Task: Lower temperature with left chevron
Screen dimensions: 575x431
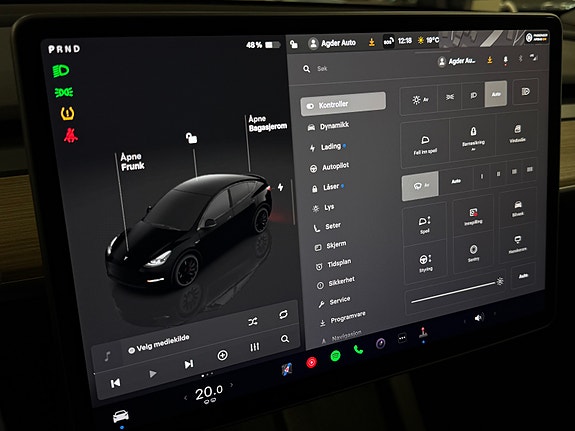Action: tap(186, 398)
